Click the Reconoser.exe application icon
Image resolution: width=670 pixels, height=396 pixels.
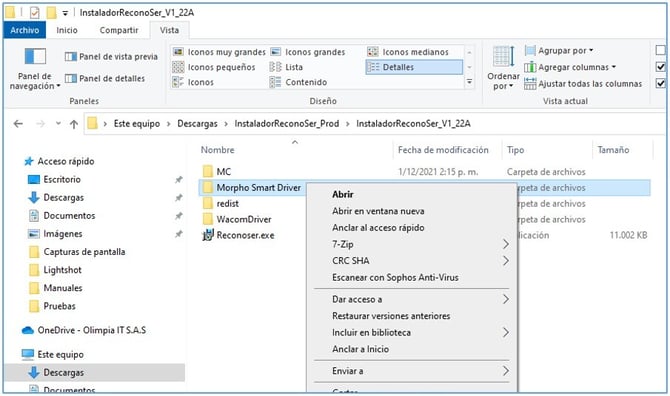(x=208, y=235)
